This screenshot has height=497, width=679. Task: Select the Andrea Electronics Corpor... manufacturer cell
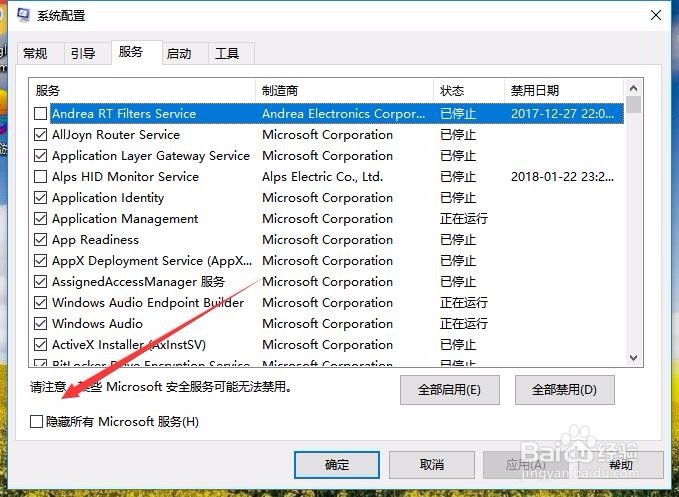coord(343,113)
